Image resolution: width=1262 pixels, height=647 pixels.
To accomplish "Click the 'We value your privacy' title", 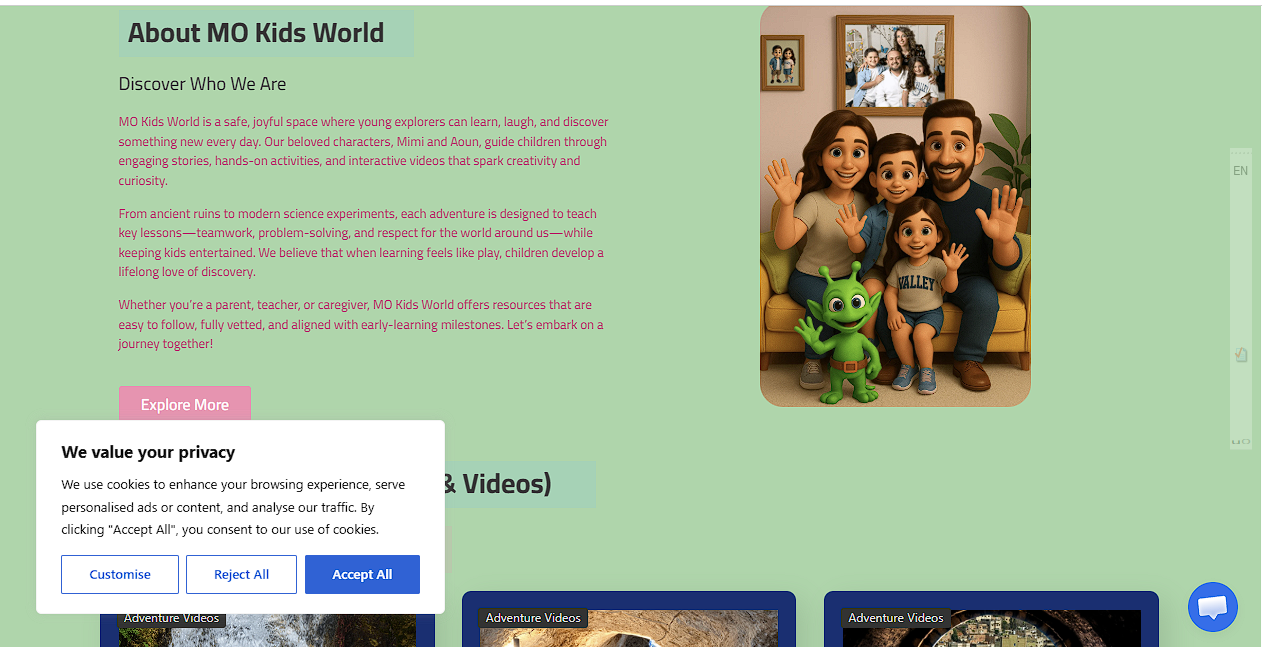I will [148, 452].
